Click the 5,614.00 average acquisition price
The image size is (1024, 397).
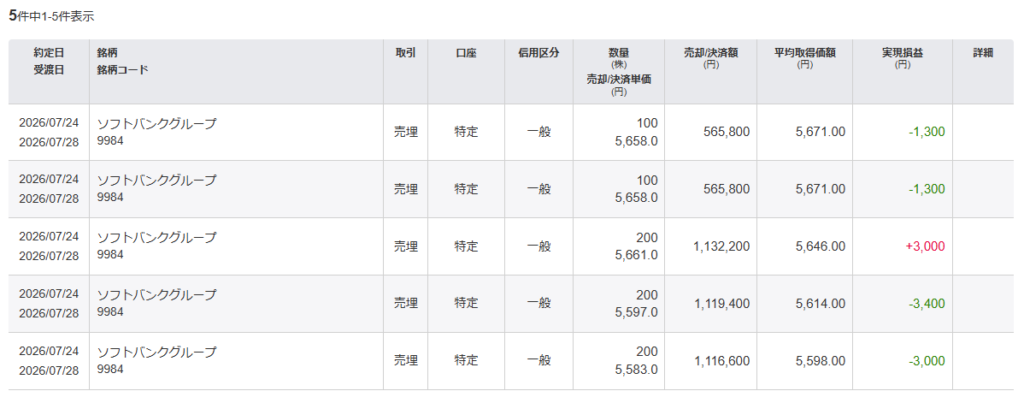820,304
